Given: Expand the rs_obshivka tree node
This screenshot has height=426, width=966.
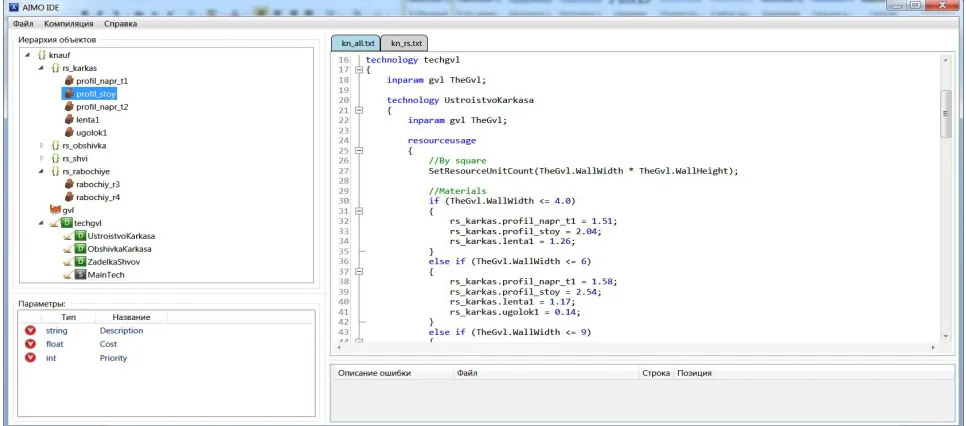Looking at the screenshot, I should pyautogui.click(x=42, y=145).
